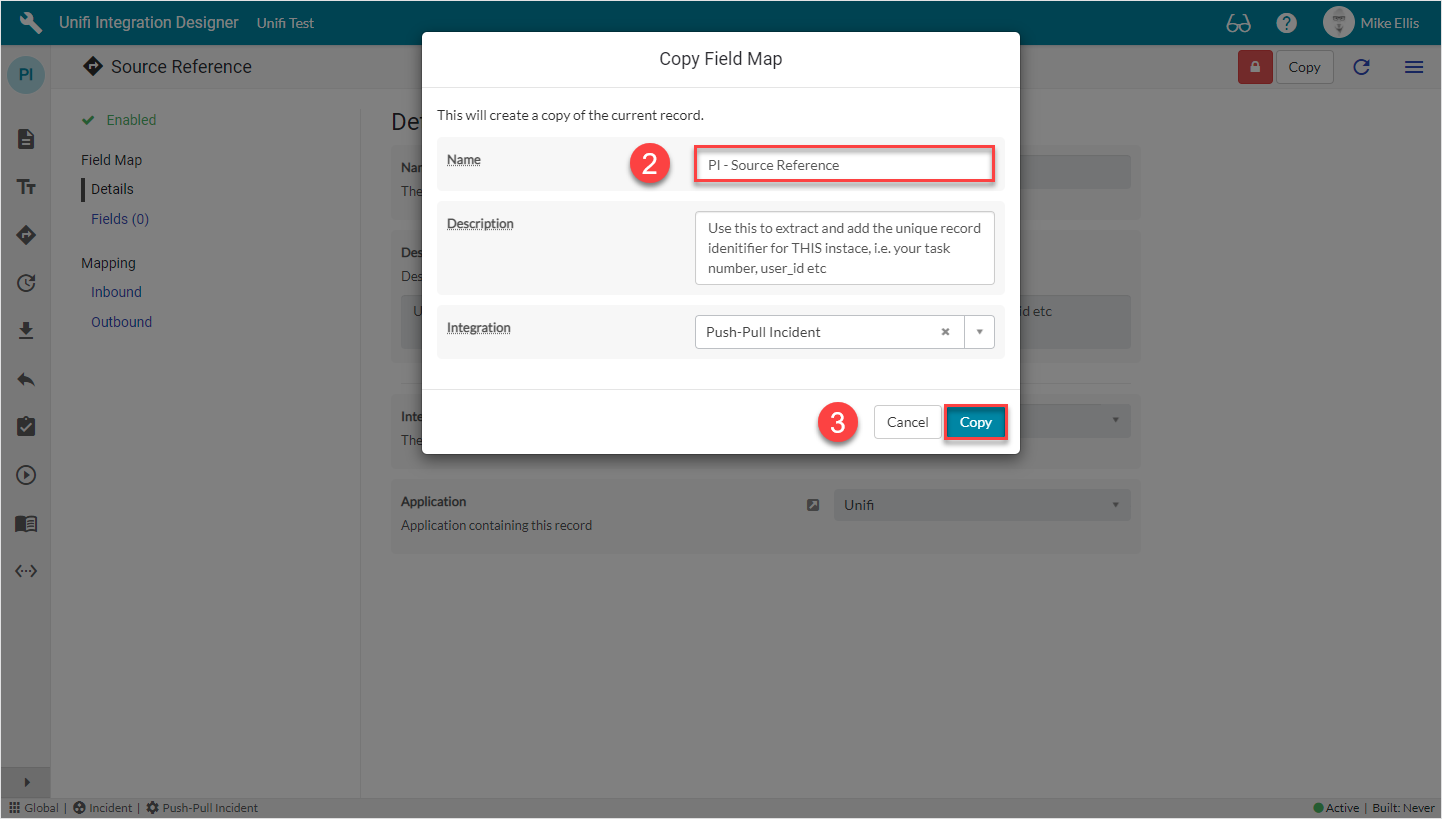Expand the collapsed sidebar with bottom arrow
Viewport: 1442px width, 819px height.
(26, 782)
